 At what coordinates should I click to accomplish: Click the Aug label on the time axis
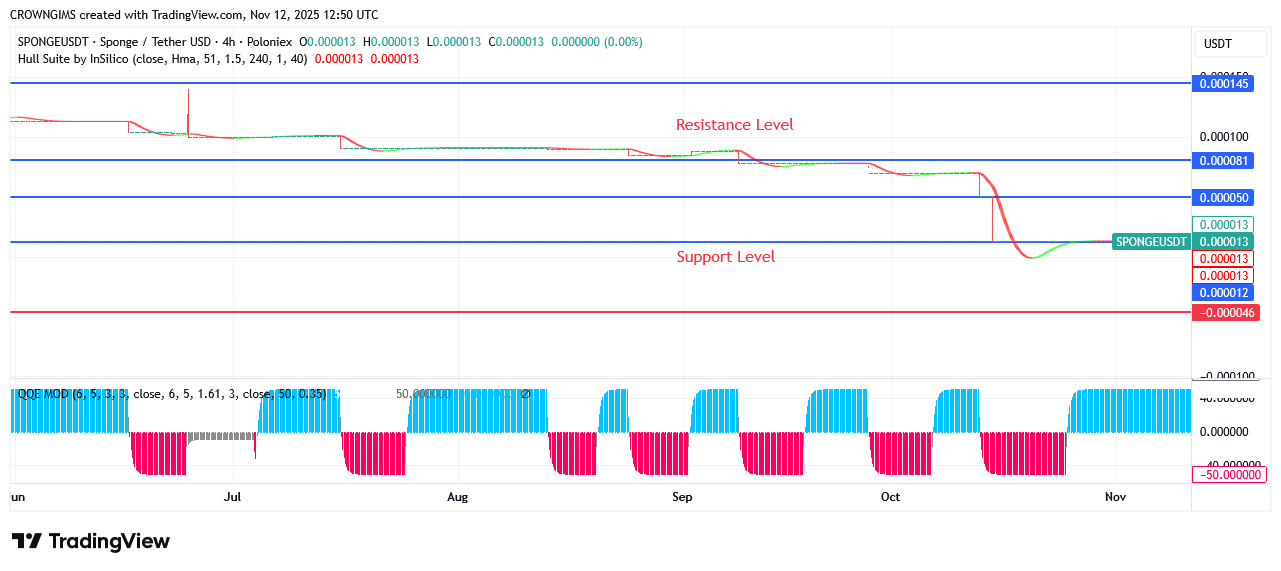pos(457,496)
